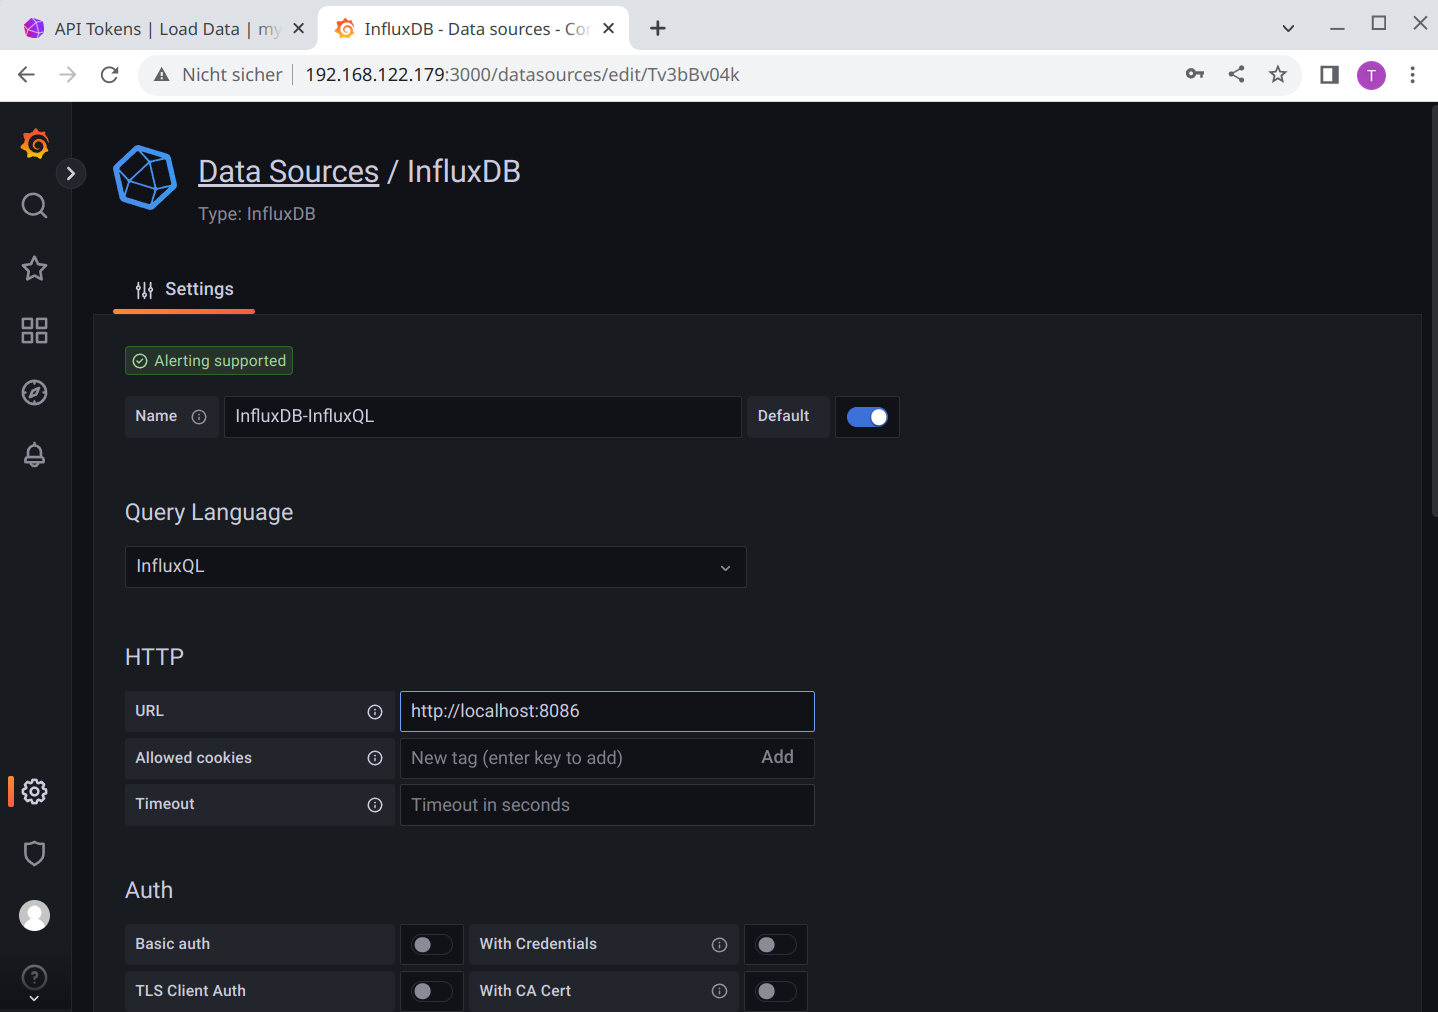Select the Settings tab
Image resolution: width=1438 pixels, height=1012 pixels.
coord(184,290)
